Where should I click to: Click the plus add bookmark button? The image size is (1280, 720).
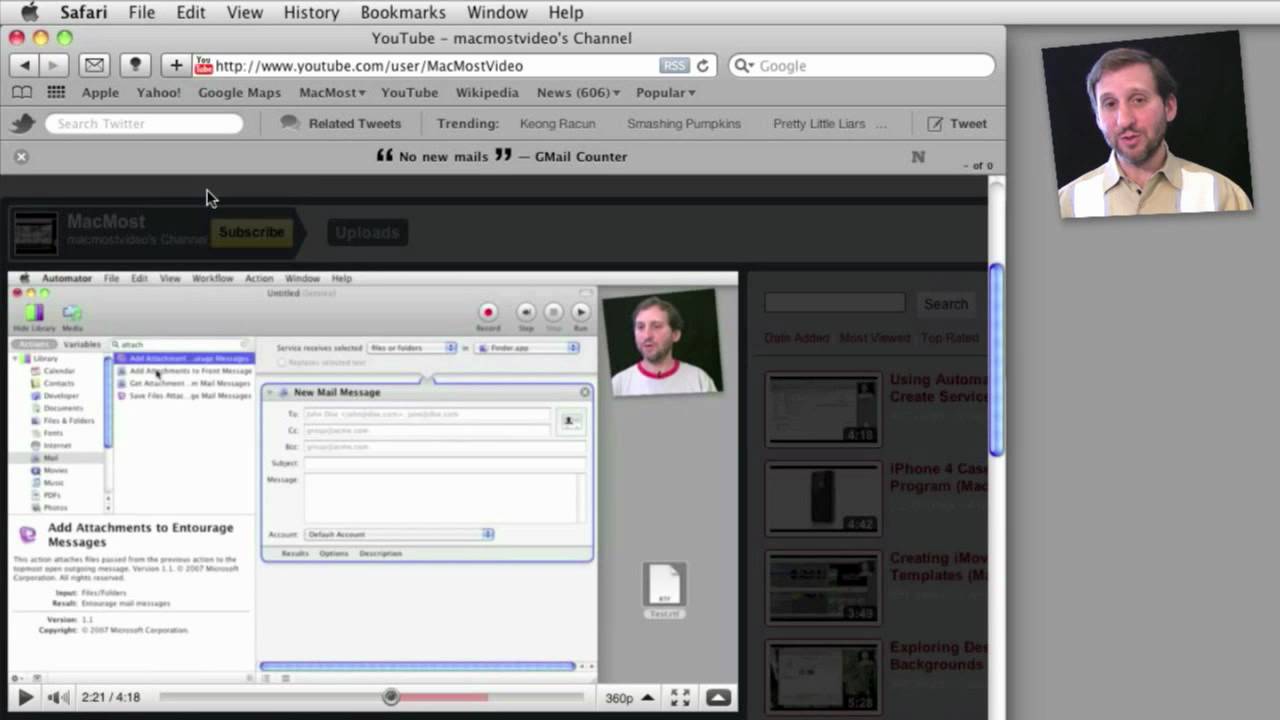pyautogui.click(x=176, y=65)
